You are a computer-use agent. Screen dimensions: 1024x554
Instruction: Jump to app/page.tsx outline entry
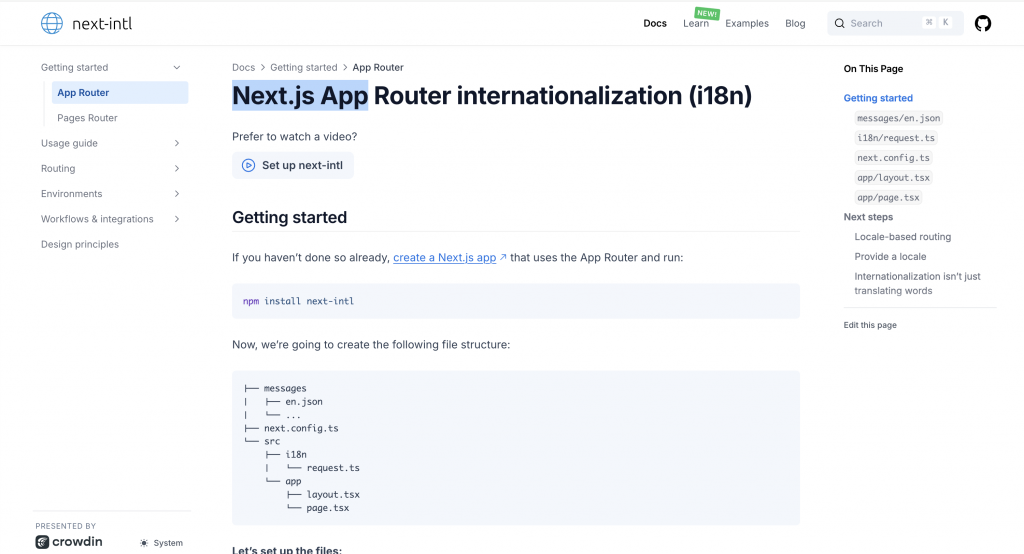(x=888, y=197)
